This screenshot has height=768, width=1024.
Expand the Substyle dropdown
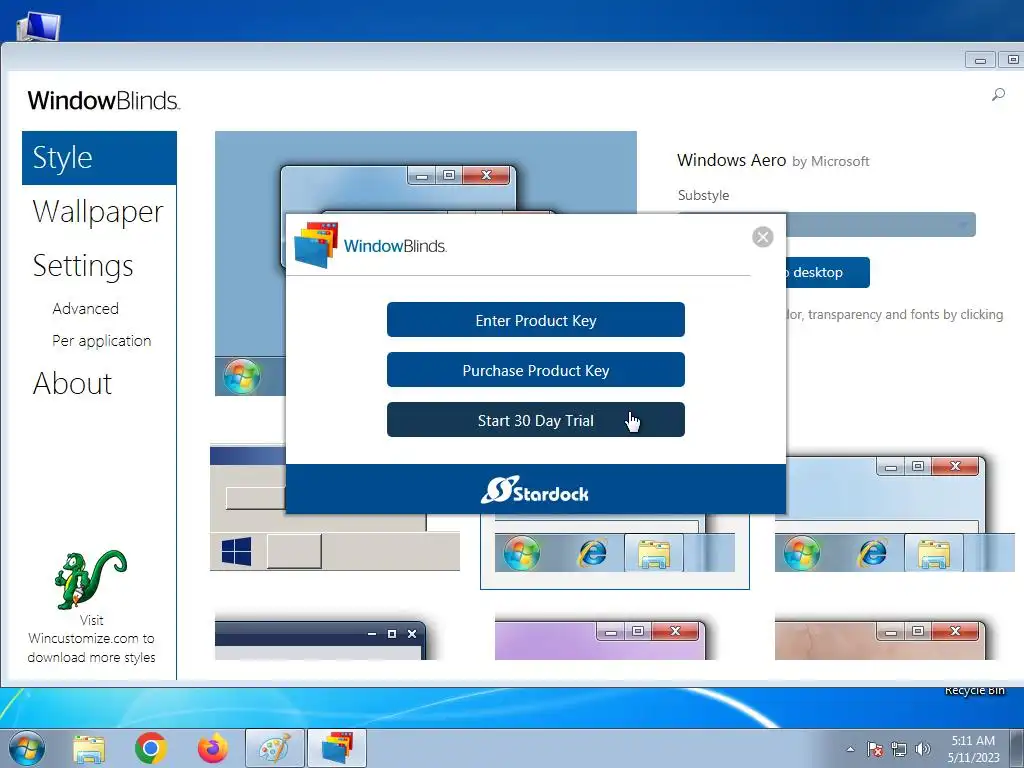pos(880,225)
